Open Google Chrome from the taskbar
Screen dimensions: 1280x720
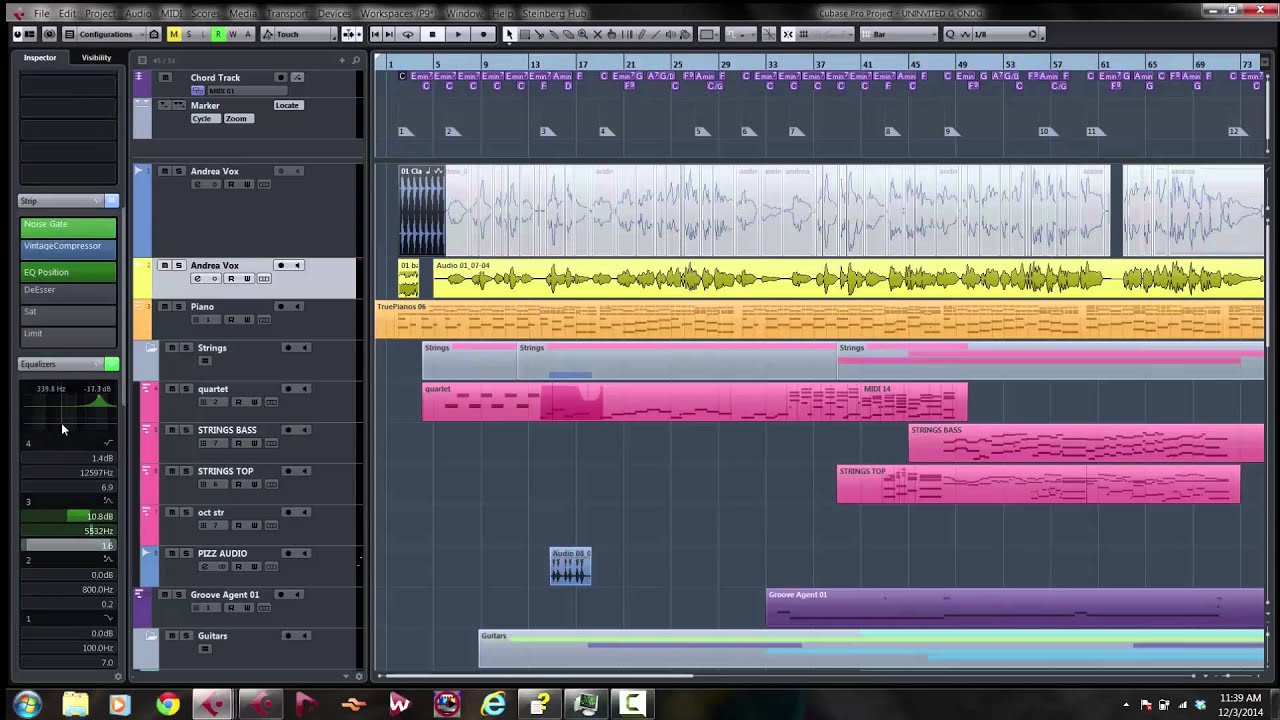tap(168, 705)
